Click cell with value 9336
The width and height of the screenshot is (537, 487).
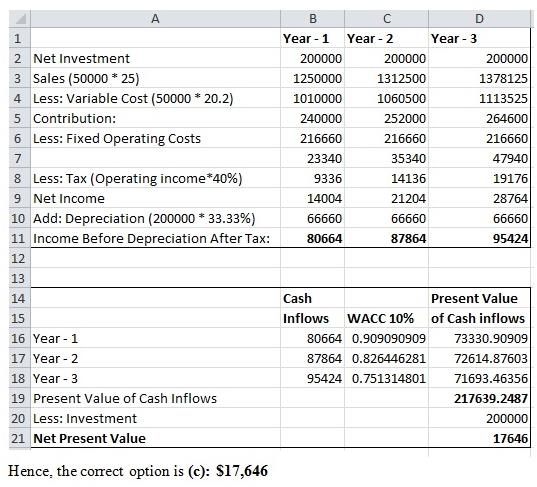312,178
